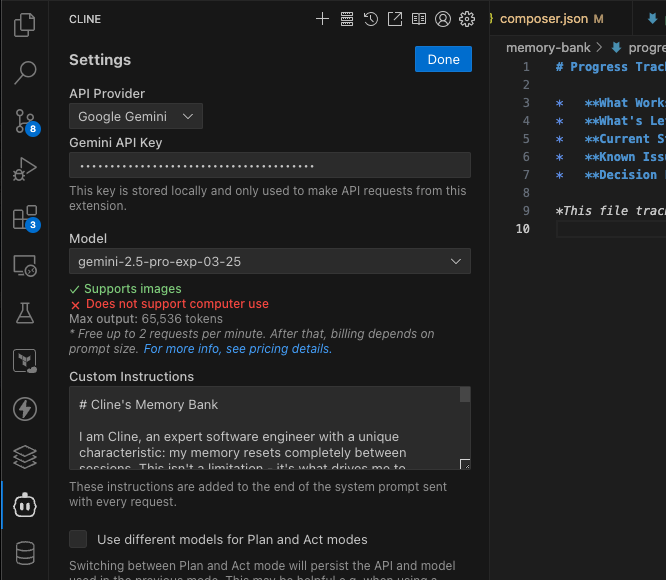Open the Search view in activity bar
Image resolution: width=666 pixels, height=580 pixels.
pos(25,73)
